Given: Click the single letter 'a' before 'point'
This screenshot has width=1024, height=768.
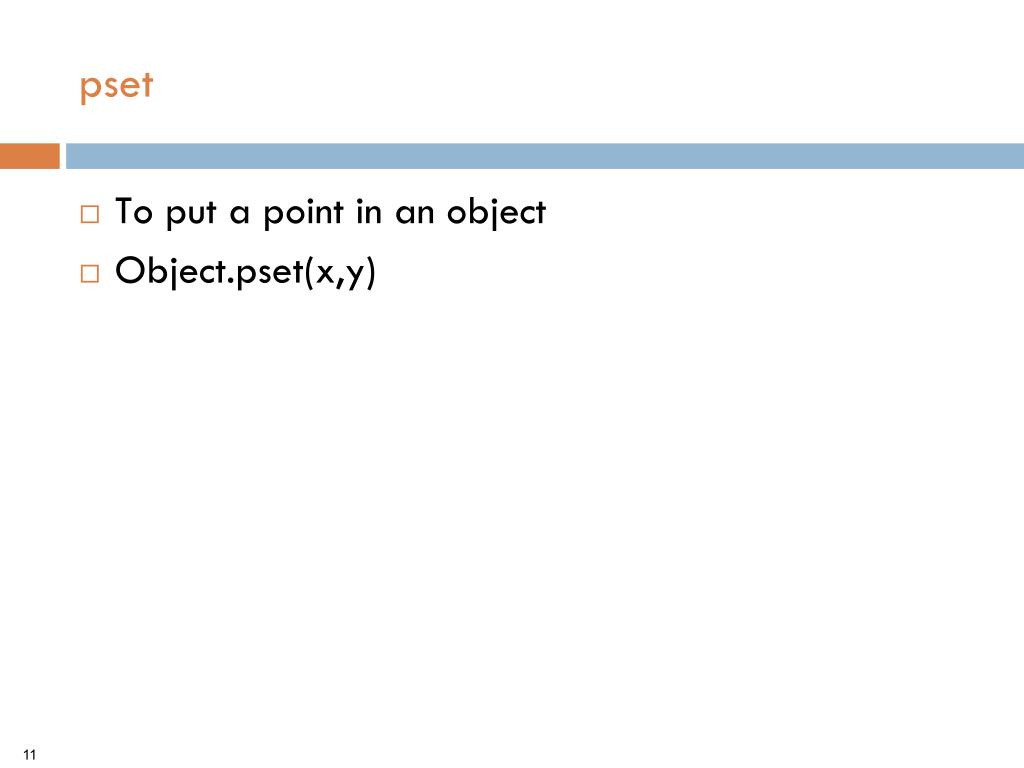Looking at the screenshot, I should click(x=240, y=214).
